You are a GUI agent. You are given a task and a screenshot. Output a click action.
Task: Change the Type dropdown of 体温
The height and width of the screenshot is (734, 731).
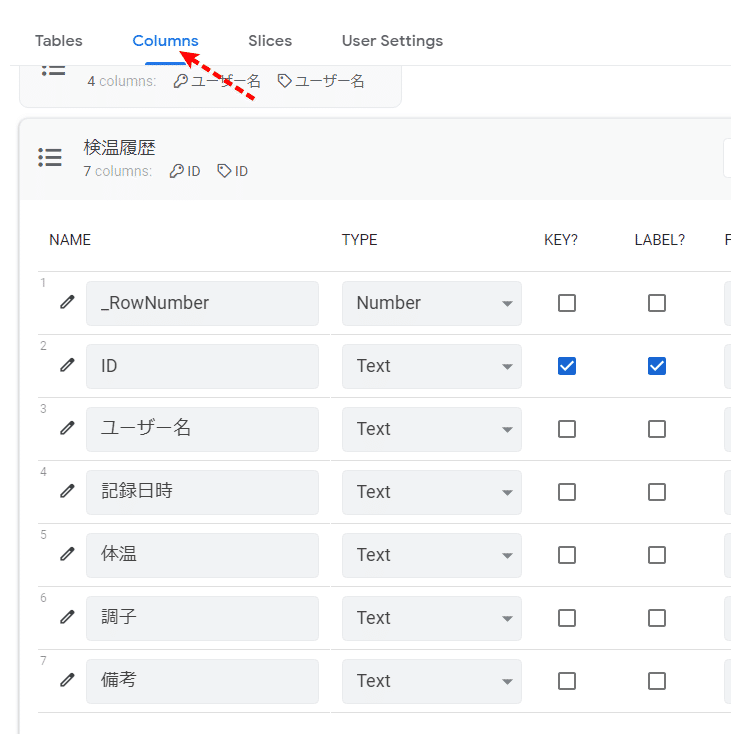point(431,555)
